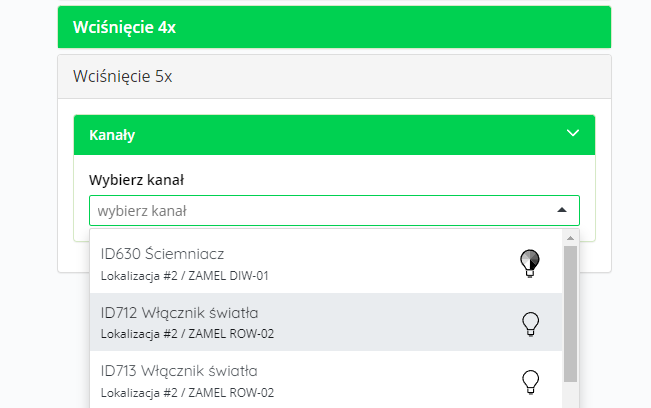Click the light bulb icon for ID713
Viewport: 651px width, 408px height.
(x=530, y=382)
